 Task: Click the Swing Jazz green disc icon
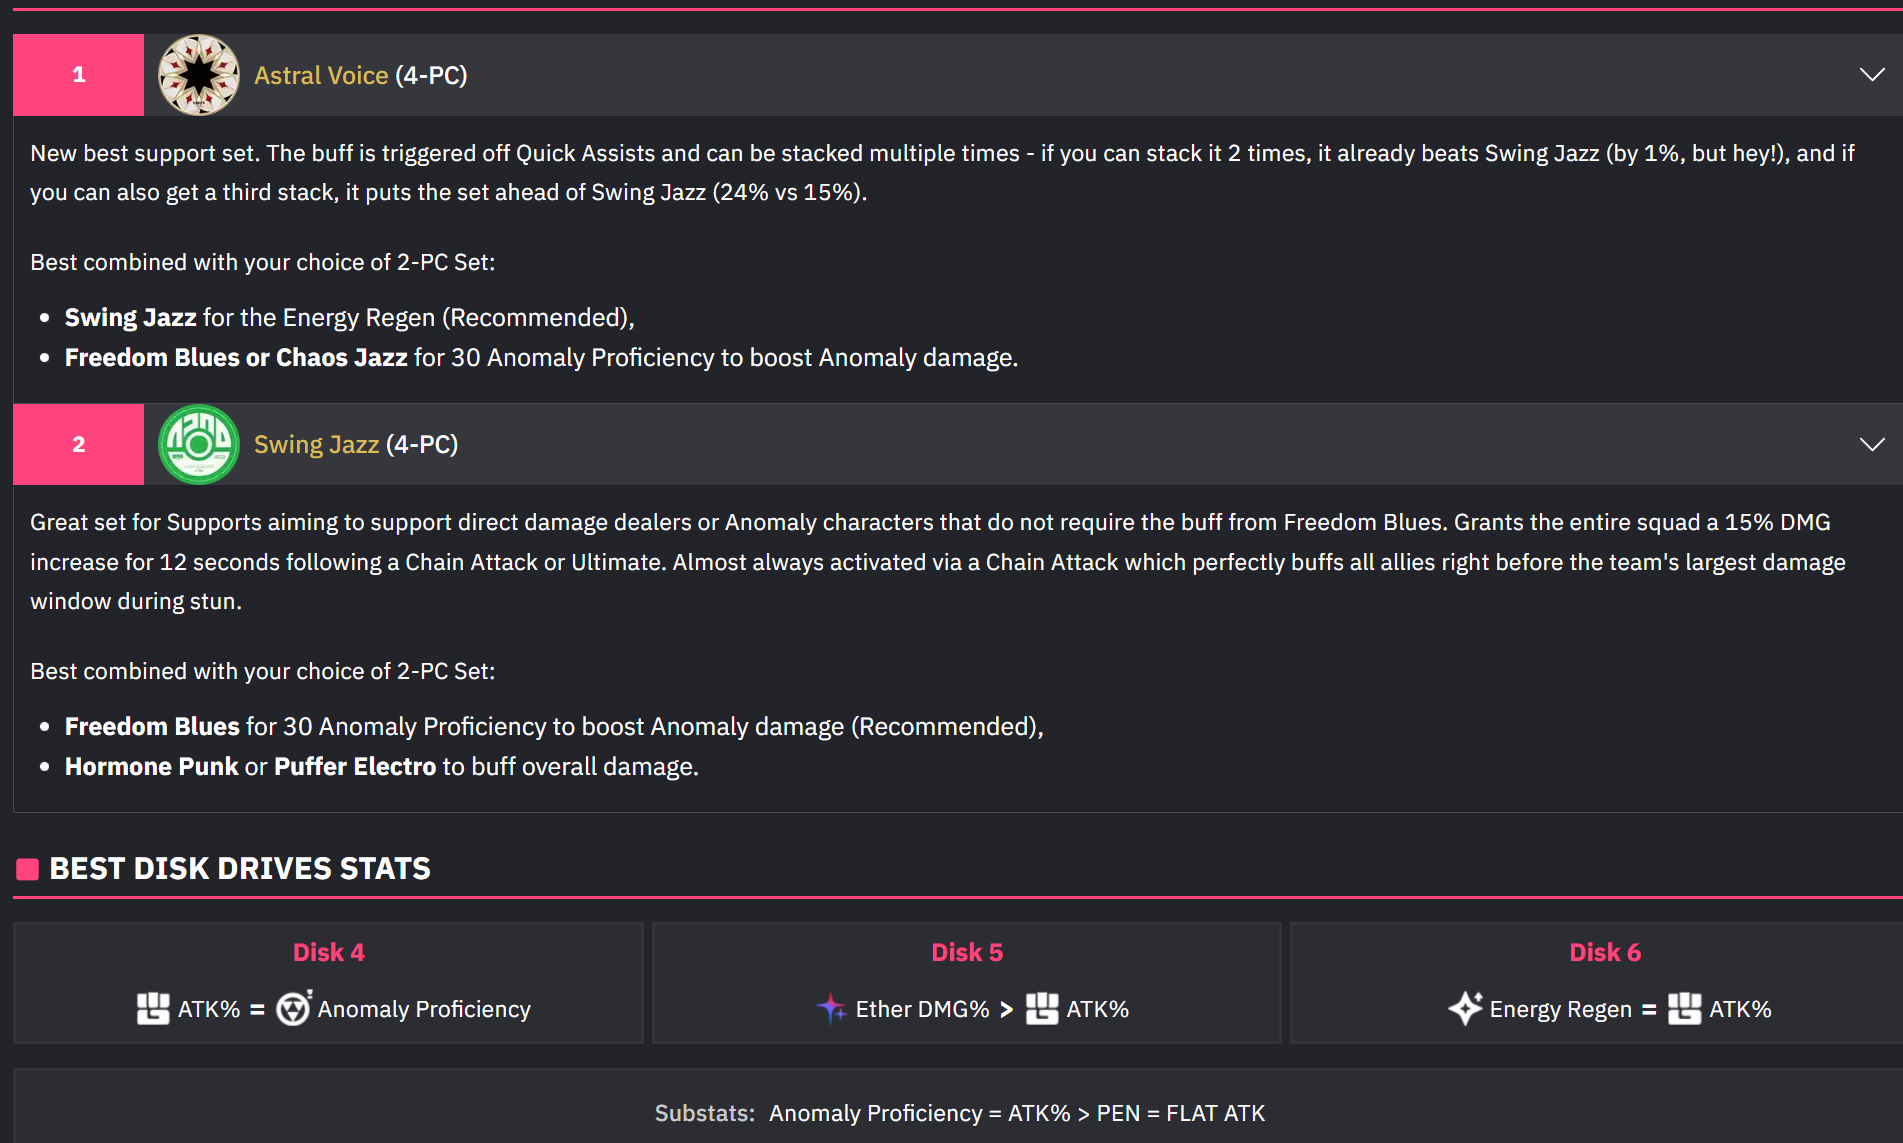pyautogui.click(x=199, y=444)
